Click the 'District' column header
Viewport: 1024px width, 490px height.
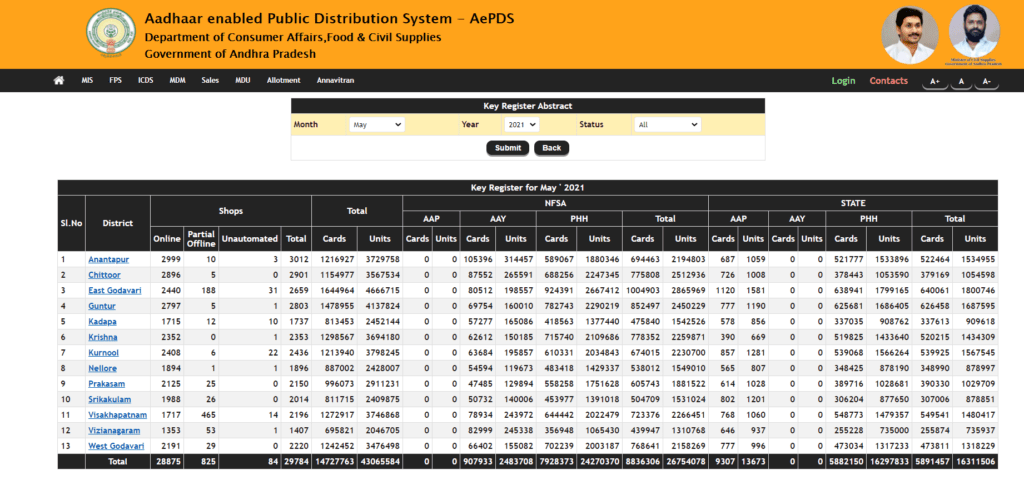pyautogui.click(x=118, y=223)
